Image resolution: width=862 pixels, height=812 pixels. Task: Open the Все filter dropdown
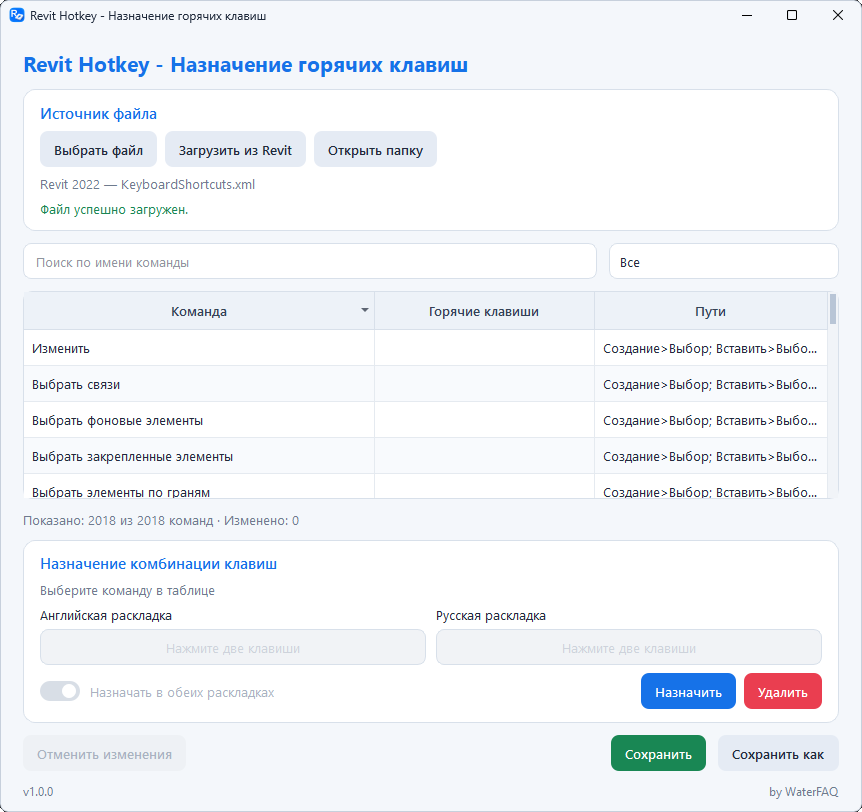[x=723, y=262]
